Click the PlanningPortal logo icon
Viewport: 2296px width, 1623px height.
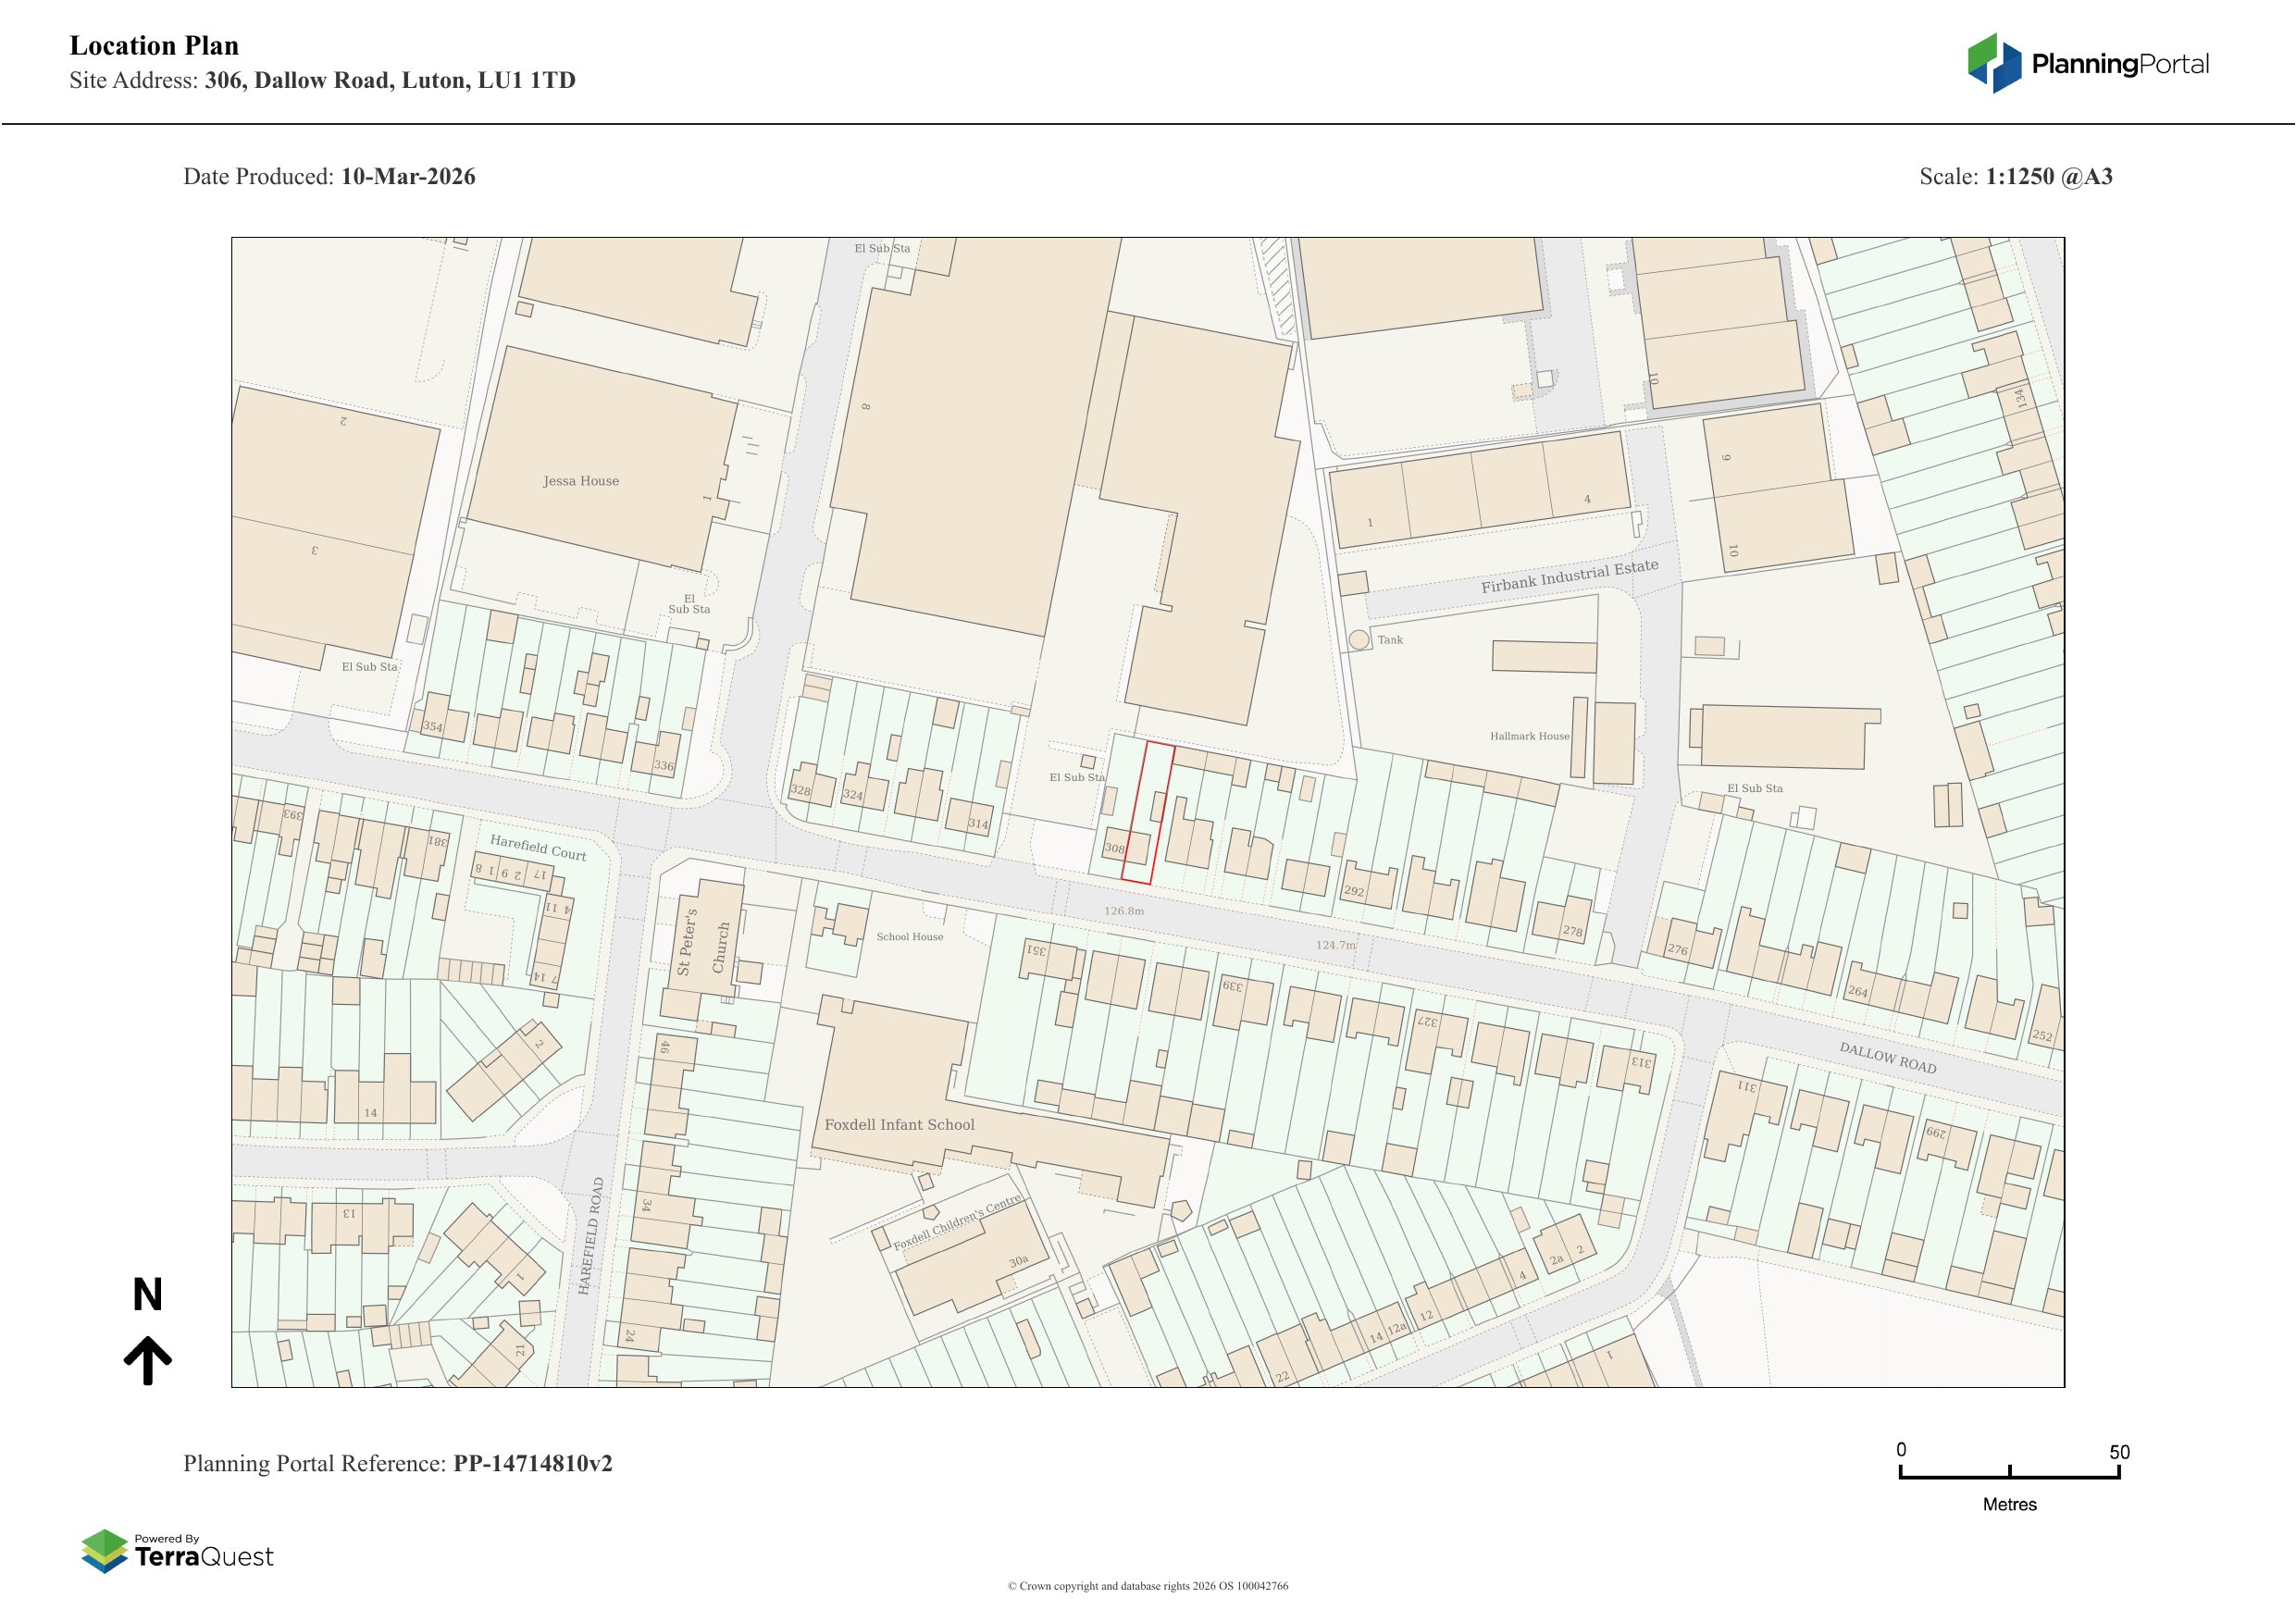[x=1996, y=64]
